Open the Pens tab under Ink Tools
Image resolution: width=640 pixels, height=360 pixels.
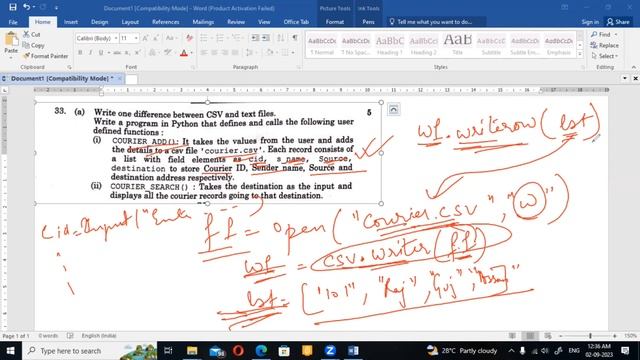(x=368, y=22)
